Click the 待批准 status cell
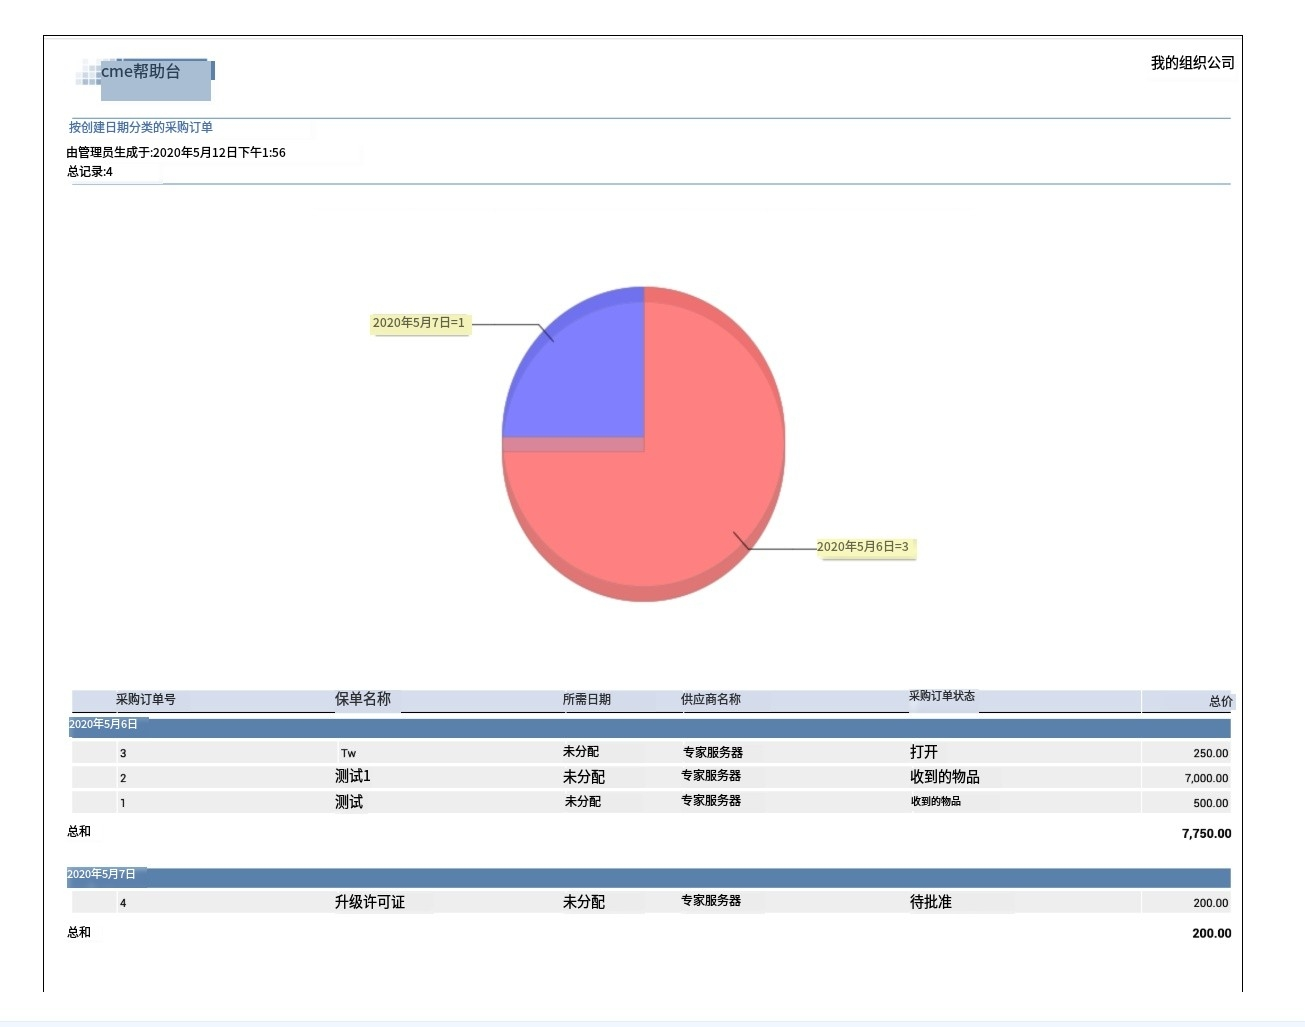The height and width of the screenshot is (1027, 1305). pyautogui.click(x=930, y=902)
